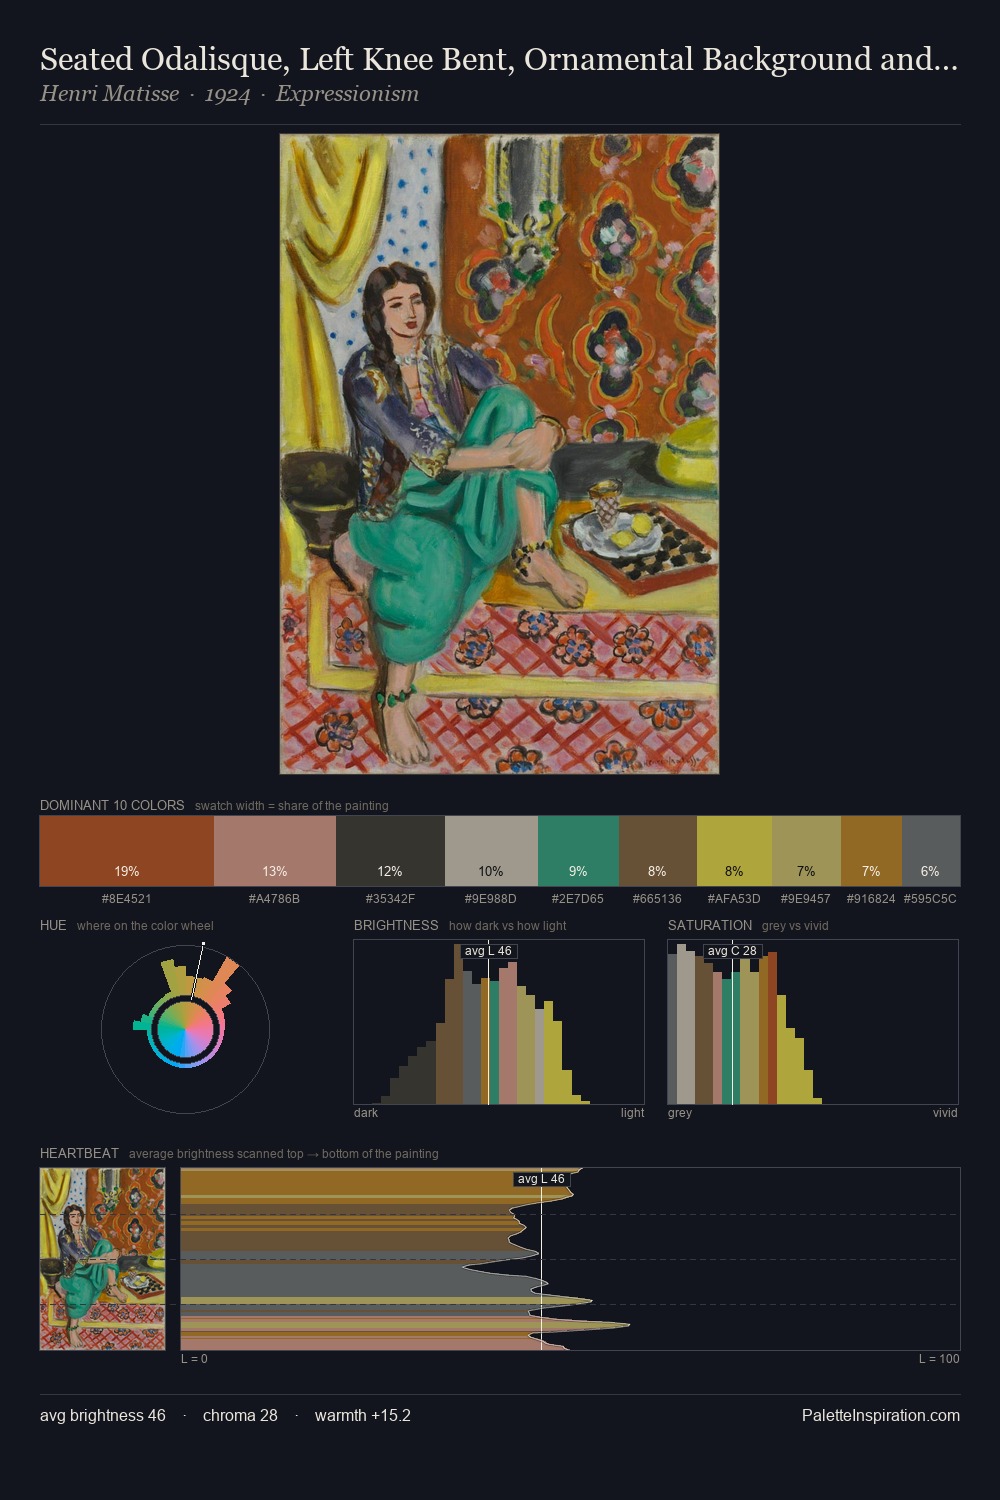Viewport: 1000px width, 1500px height.
Task: Click the BRIGHTNESS section heading
Action: (396, 925)
